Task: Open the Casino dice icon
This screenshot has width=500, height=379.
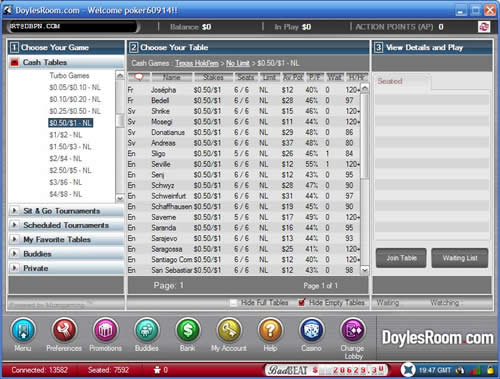Action: [x=311, y=330]
